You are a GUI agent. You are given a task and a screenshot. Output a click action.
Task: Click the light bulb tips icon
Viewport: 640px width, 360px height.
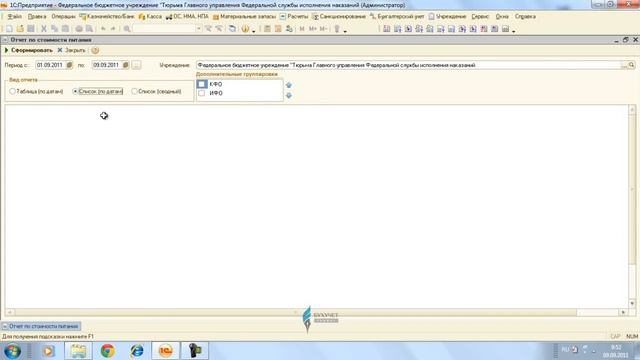point(337,29)
